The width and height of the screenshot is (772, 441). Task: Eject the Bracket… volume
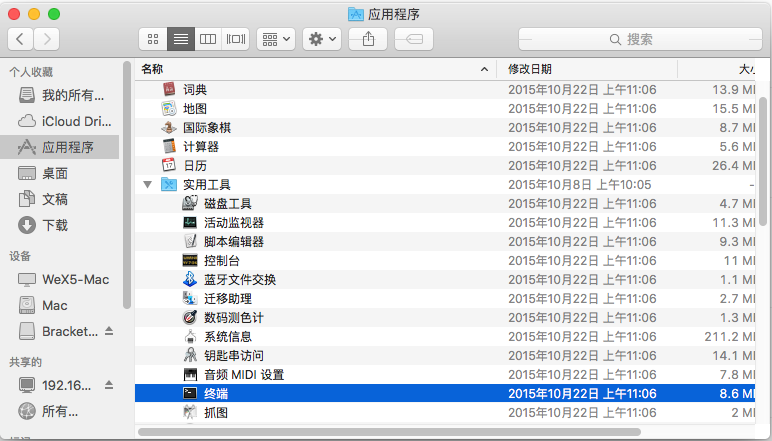109,331
